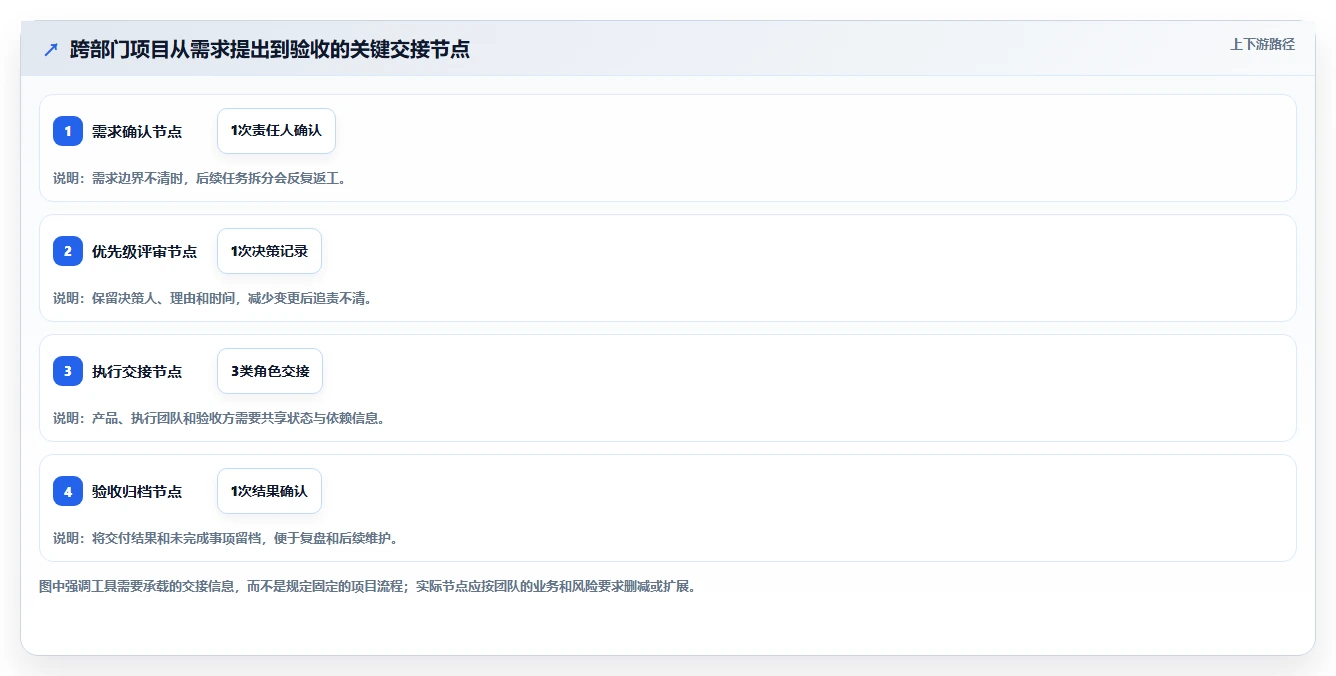
Task: Click the 1次决策记录 tag
Action: (x=269, y=251)
